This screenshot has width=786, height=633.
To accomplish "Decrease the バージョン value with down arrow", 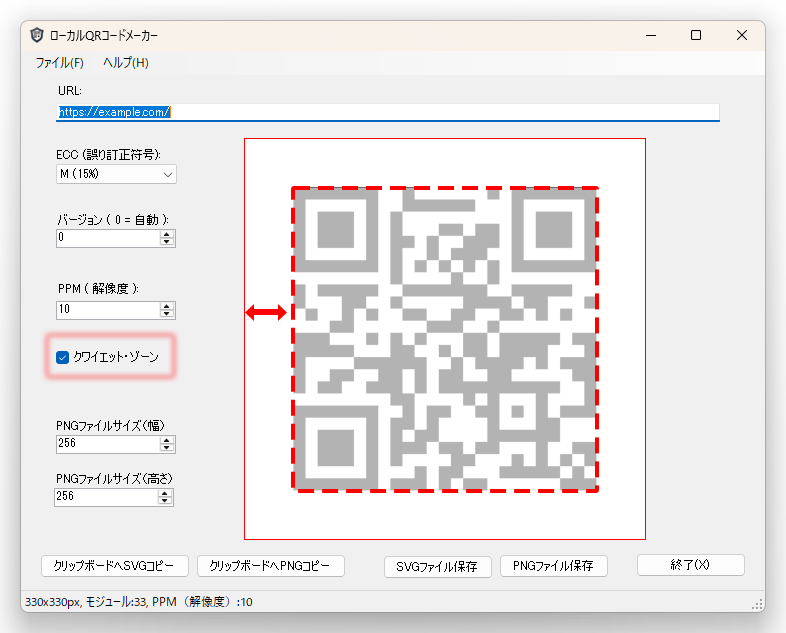I will pyautogui.click(x=167, y=242).
